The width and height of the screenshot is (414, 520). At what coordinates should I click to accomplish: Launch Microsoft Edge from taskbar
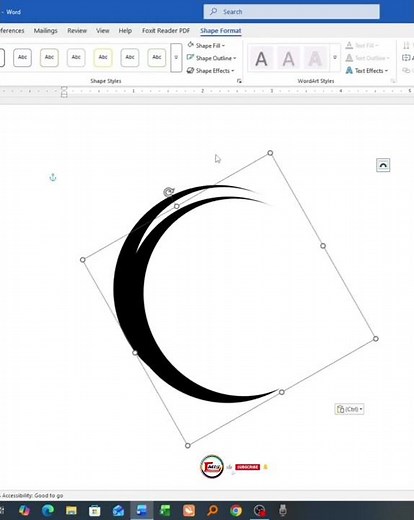coord(48,510)
